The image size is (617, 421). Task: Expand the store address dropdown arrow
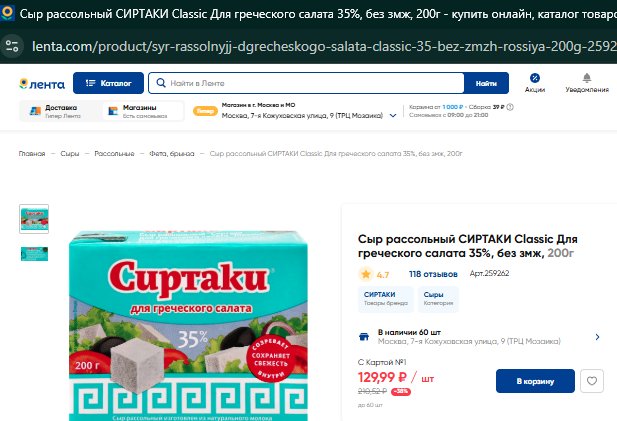393,116
